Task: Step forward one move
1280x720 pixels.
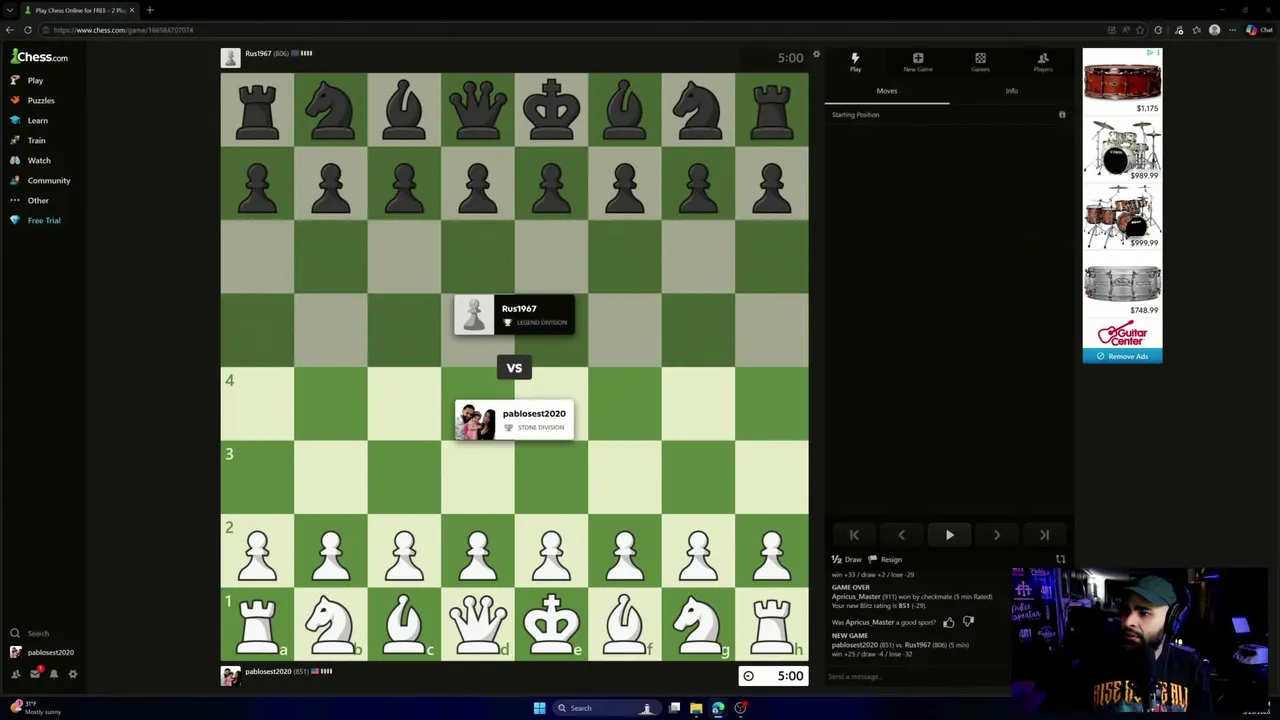Action: (x=996, y=535)
